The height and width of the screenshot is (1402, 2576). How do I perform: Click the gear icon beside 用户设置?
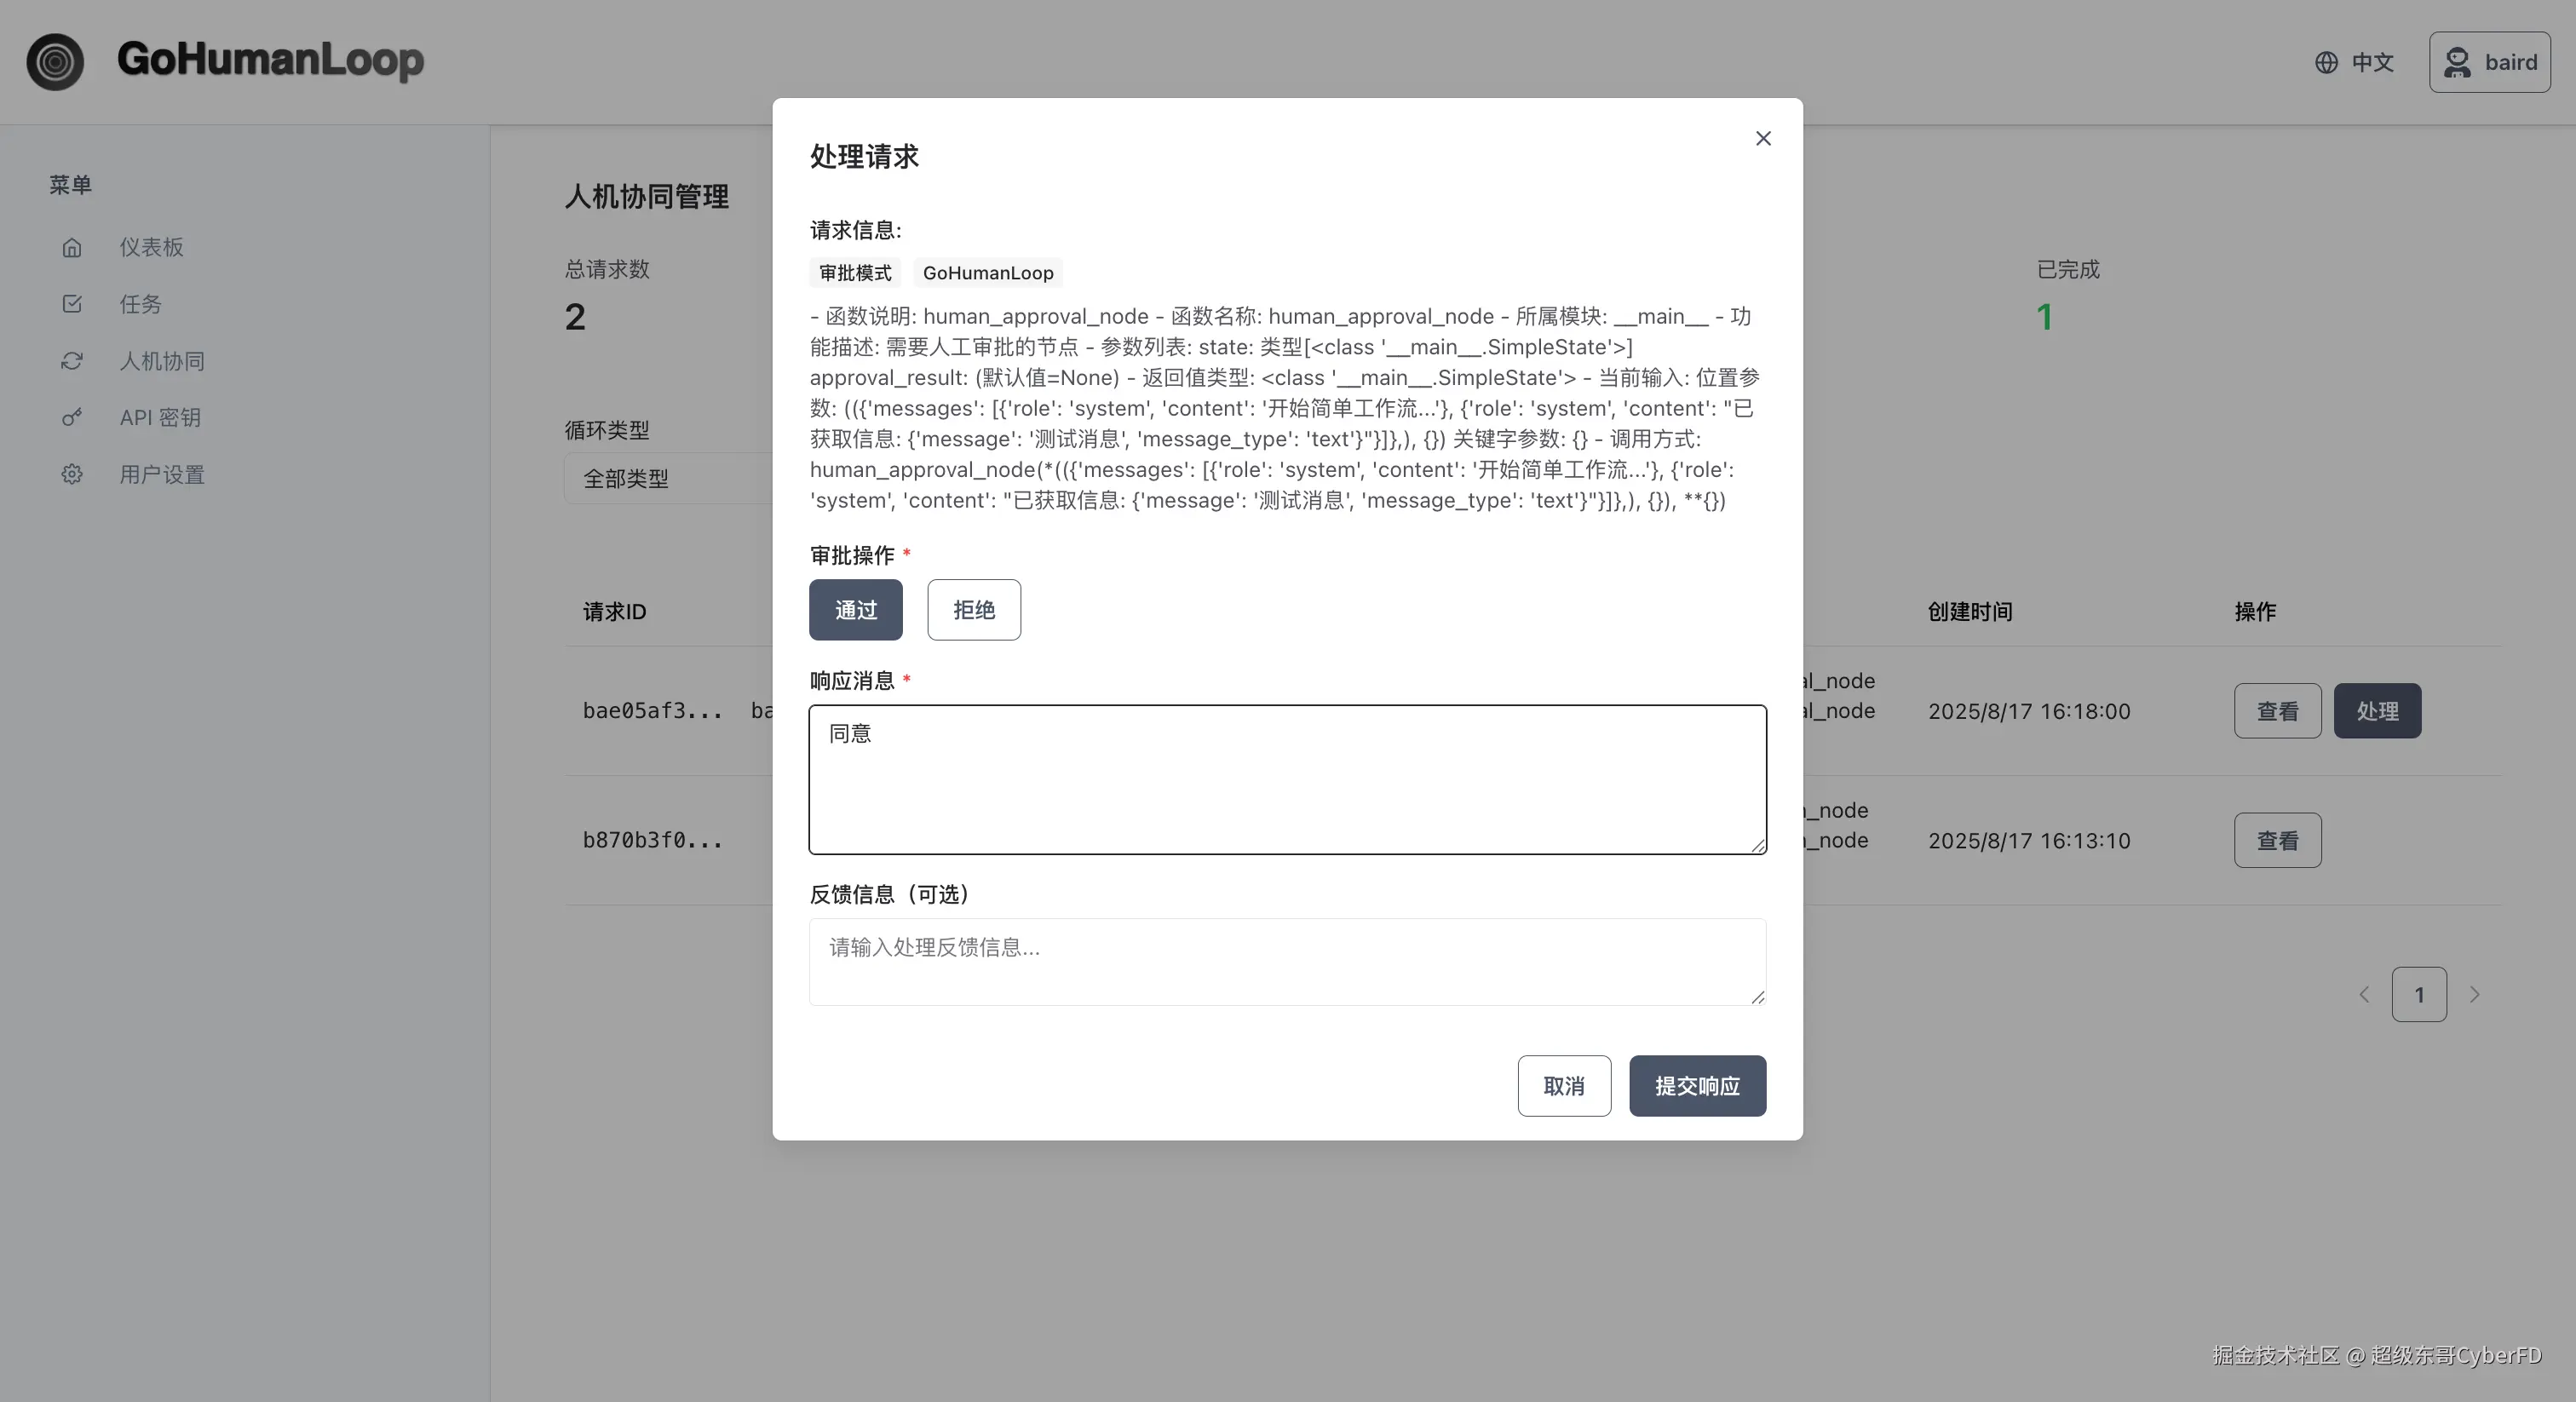click(x=72, y=475)
